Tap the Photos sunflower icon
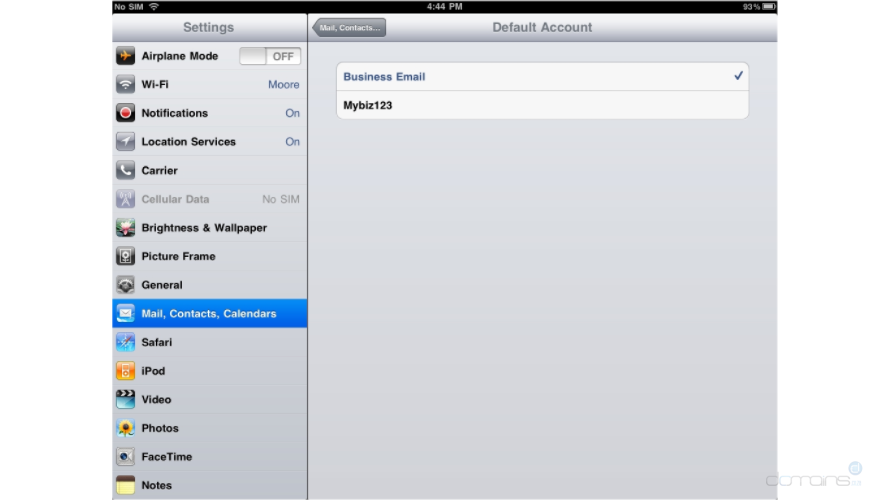This screenshot has height=500, width=889. click(126, 428)
